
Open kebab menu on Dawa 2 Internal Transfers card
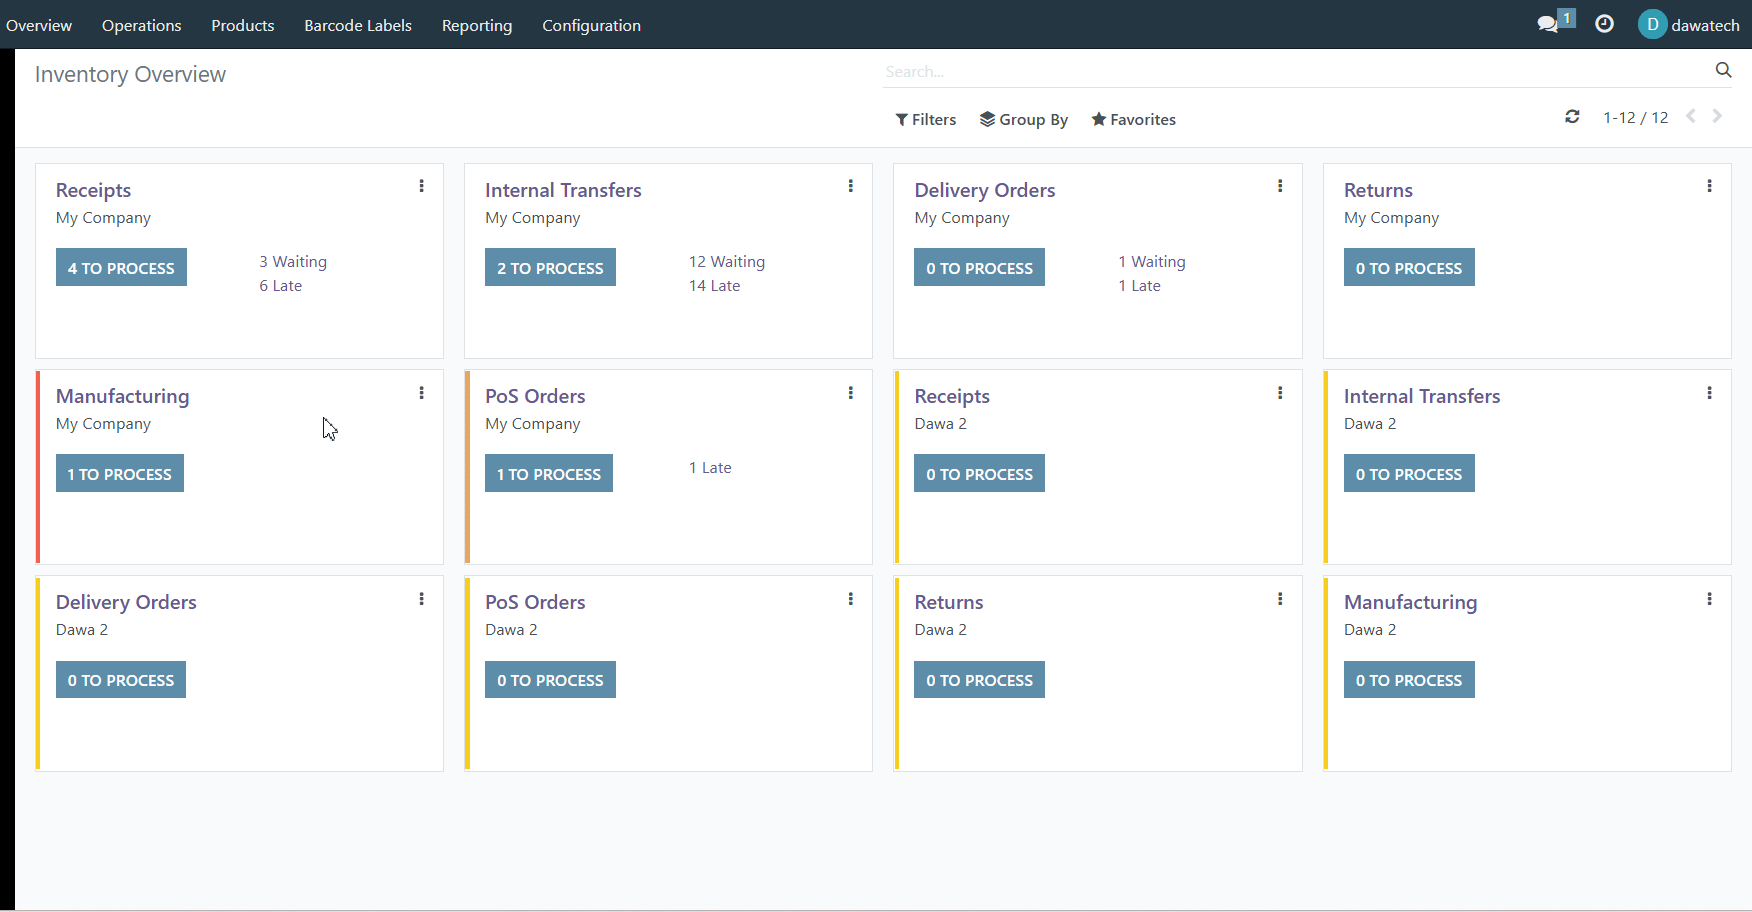tap(1709, 393)
